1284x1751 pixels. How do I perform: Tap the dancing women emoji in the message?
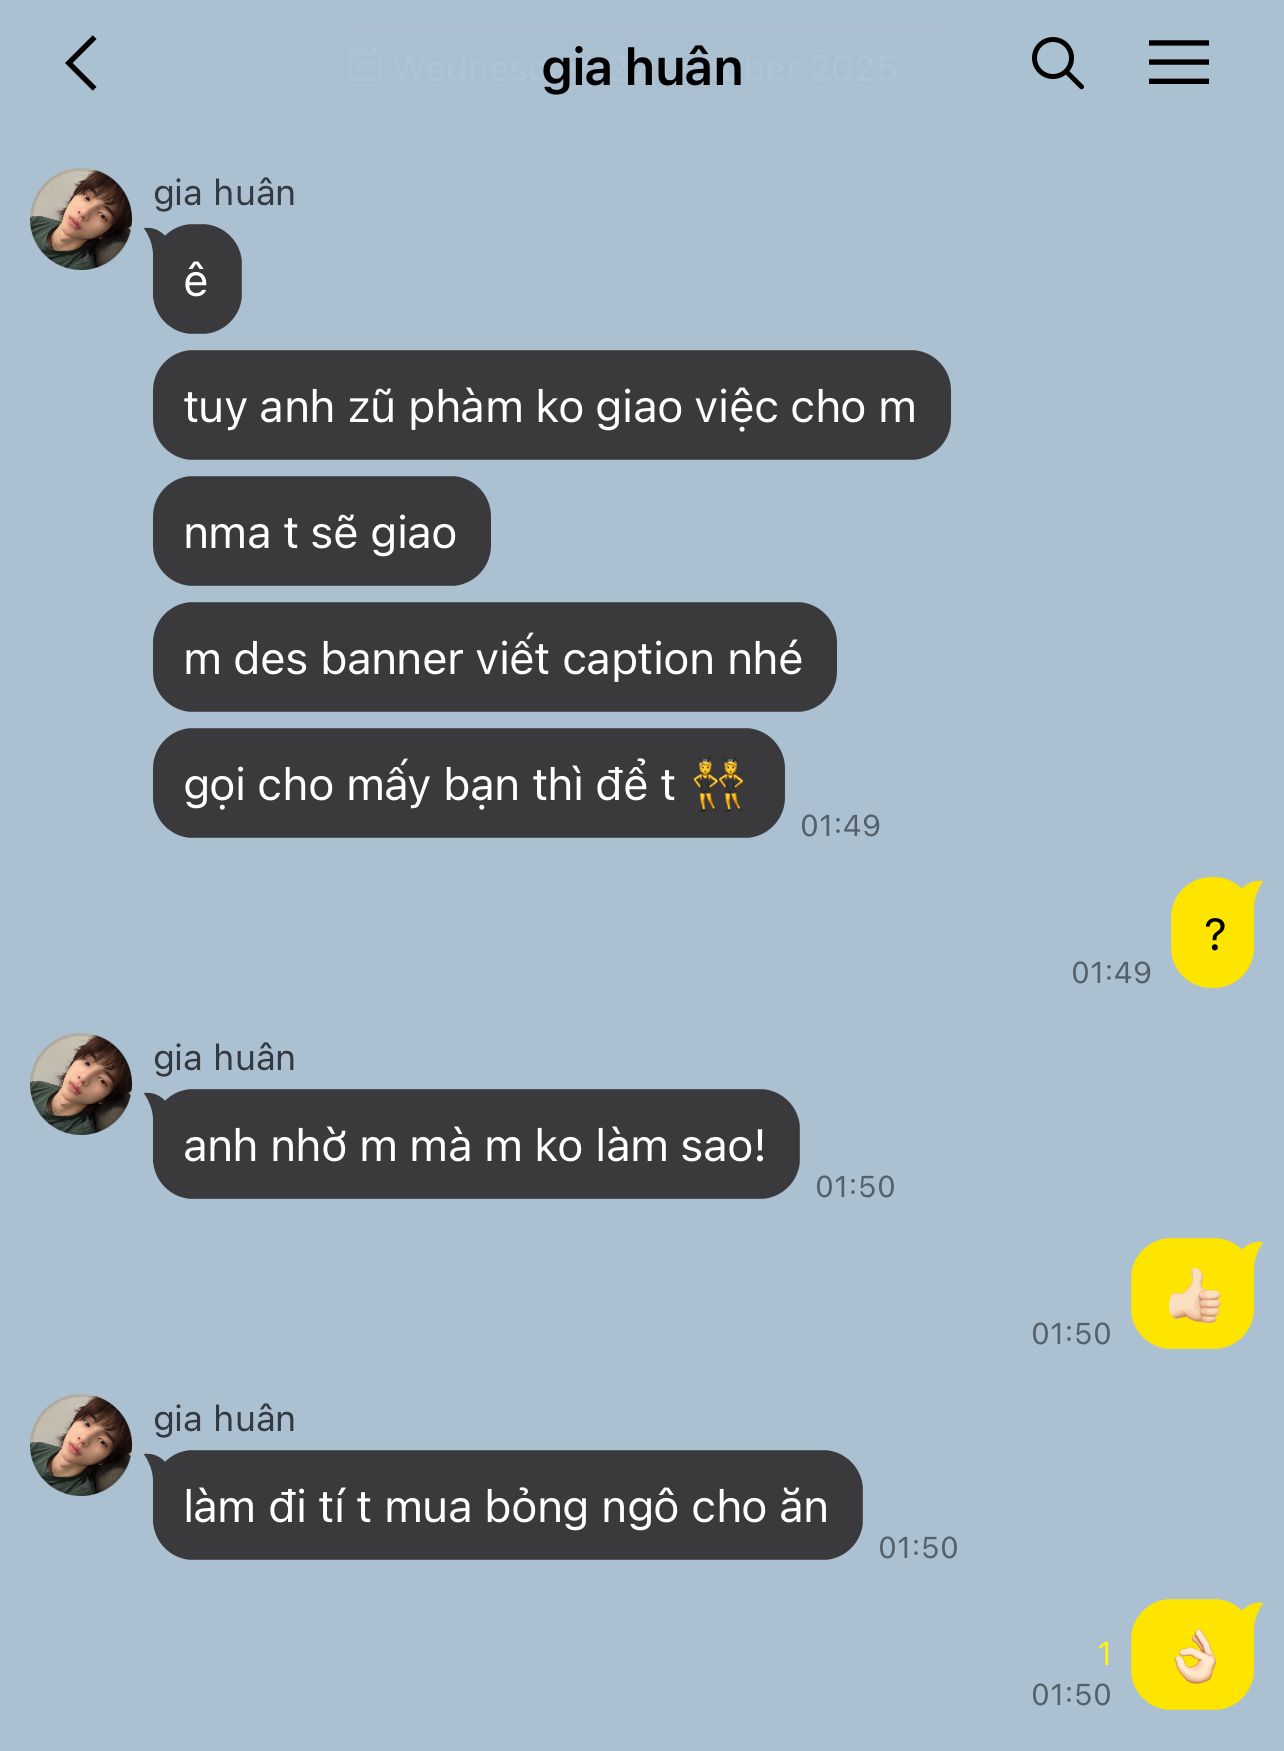(x=719, y=784)
